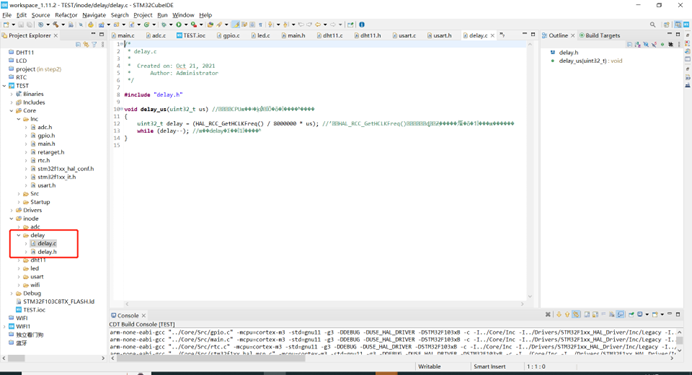Close the Outline view tab
The width and height of the screenshot is (692, 375).
[x=572, y=35]
